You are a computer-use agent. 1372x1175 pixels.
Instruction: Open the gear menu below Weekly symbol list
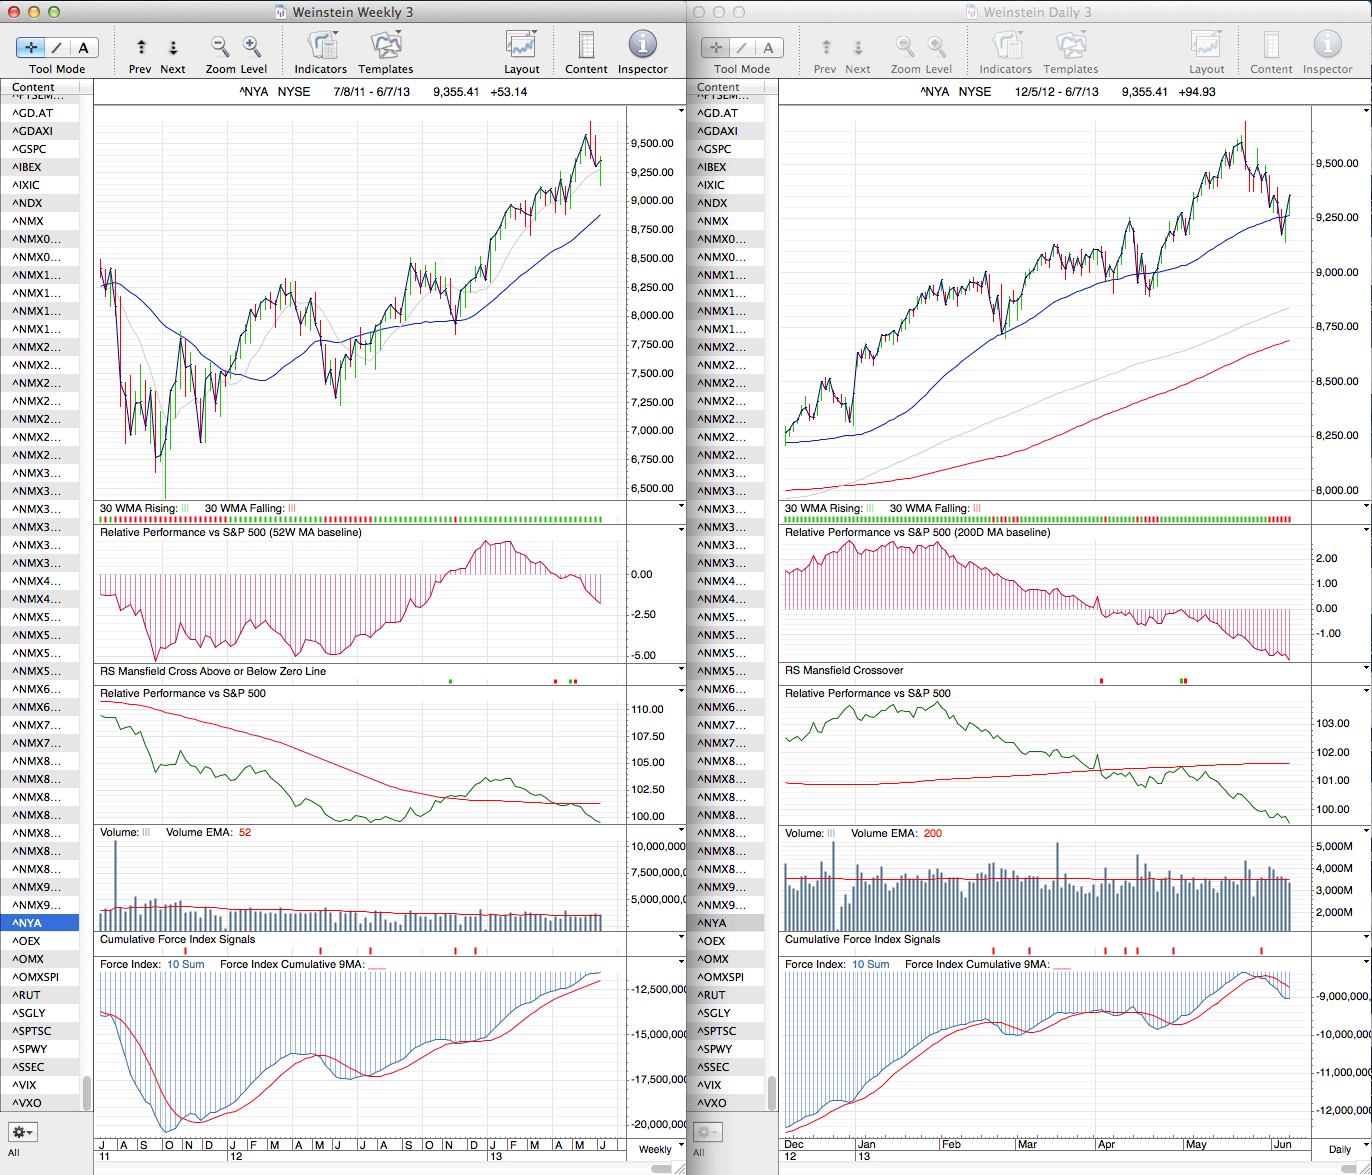tap(23, 1132)
